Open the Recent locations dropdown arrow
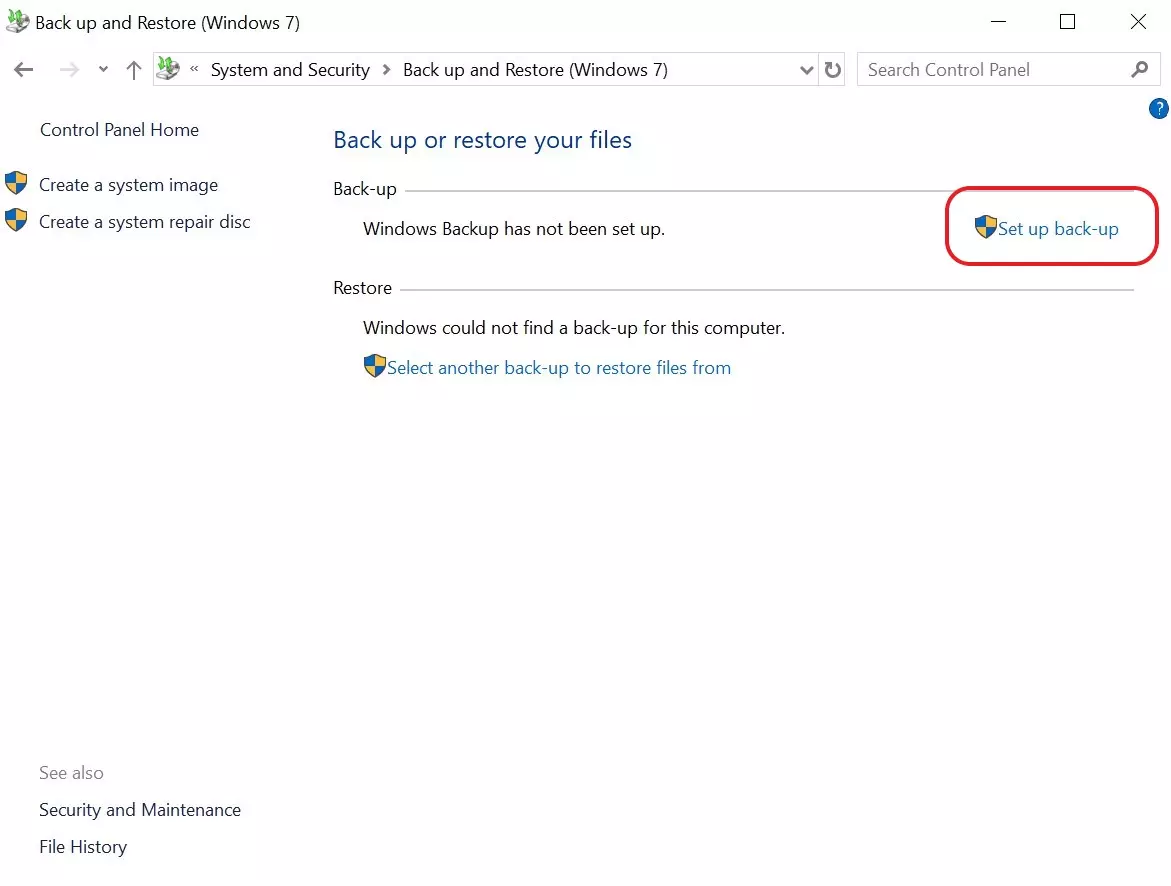Viewport: 1171px width, 886px height. click(103, 70)
